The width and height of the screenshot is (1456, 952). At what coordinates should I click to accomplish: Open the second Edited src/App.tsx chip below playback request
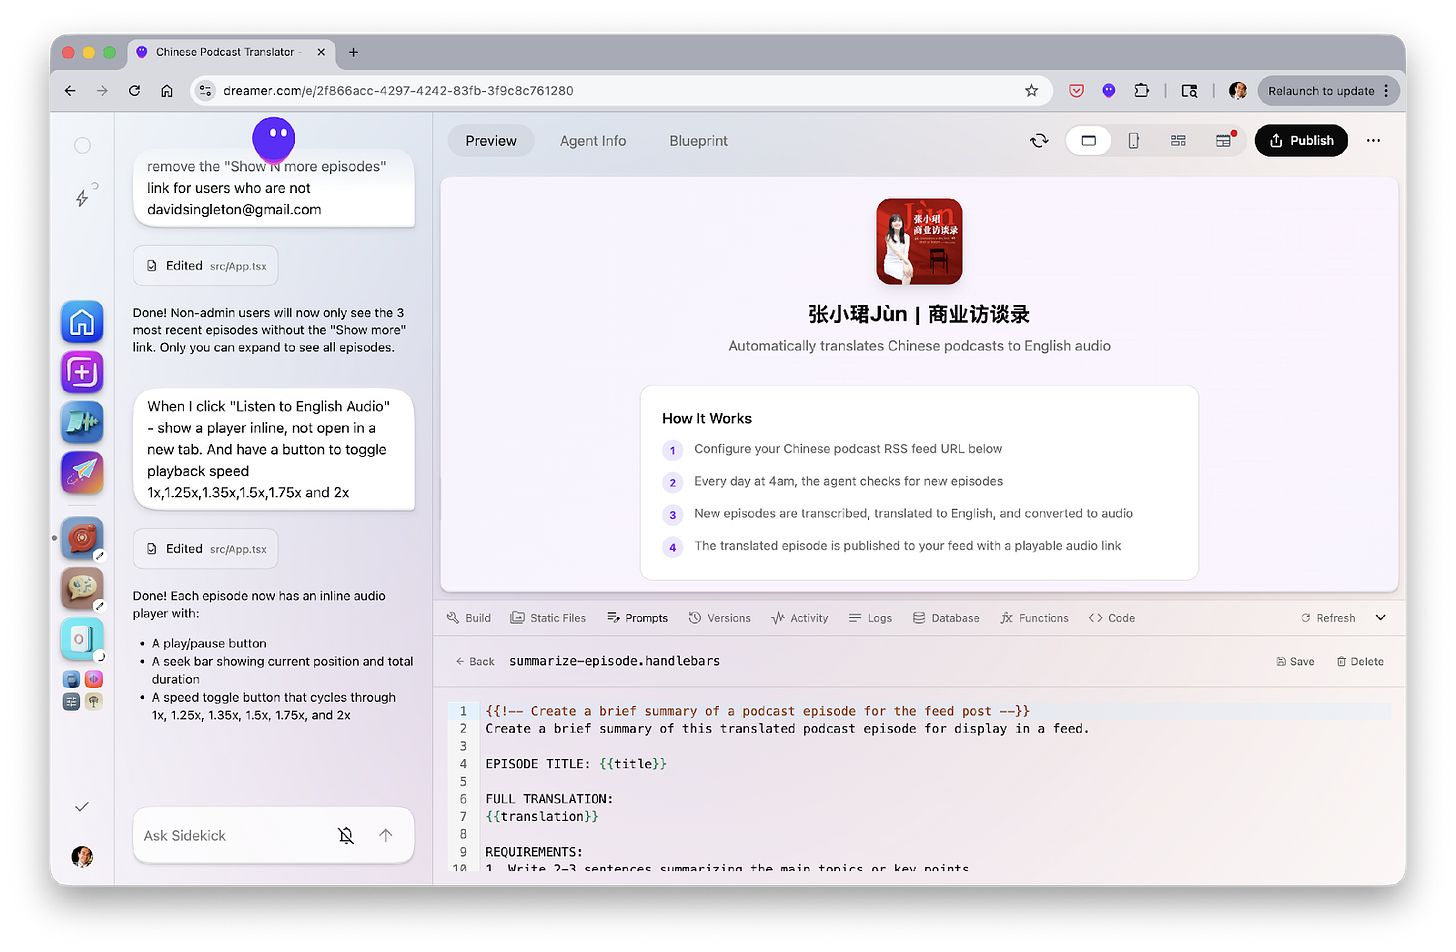205,549
